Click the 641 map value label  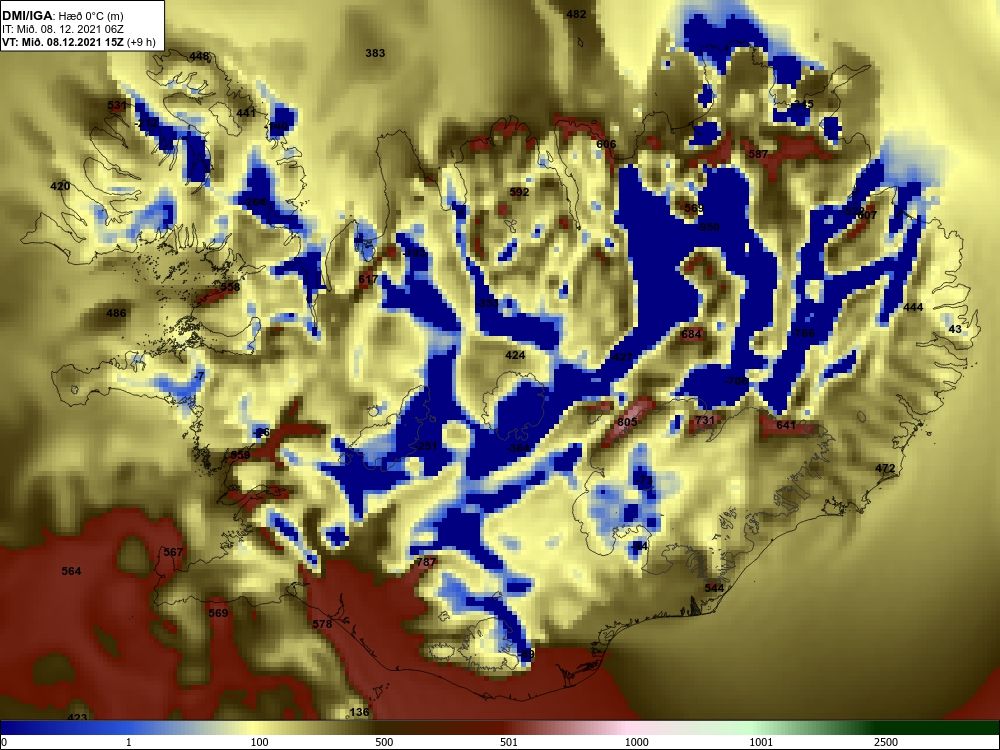(786, 425)
